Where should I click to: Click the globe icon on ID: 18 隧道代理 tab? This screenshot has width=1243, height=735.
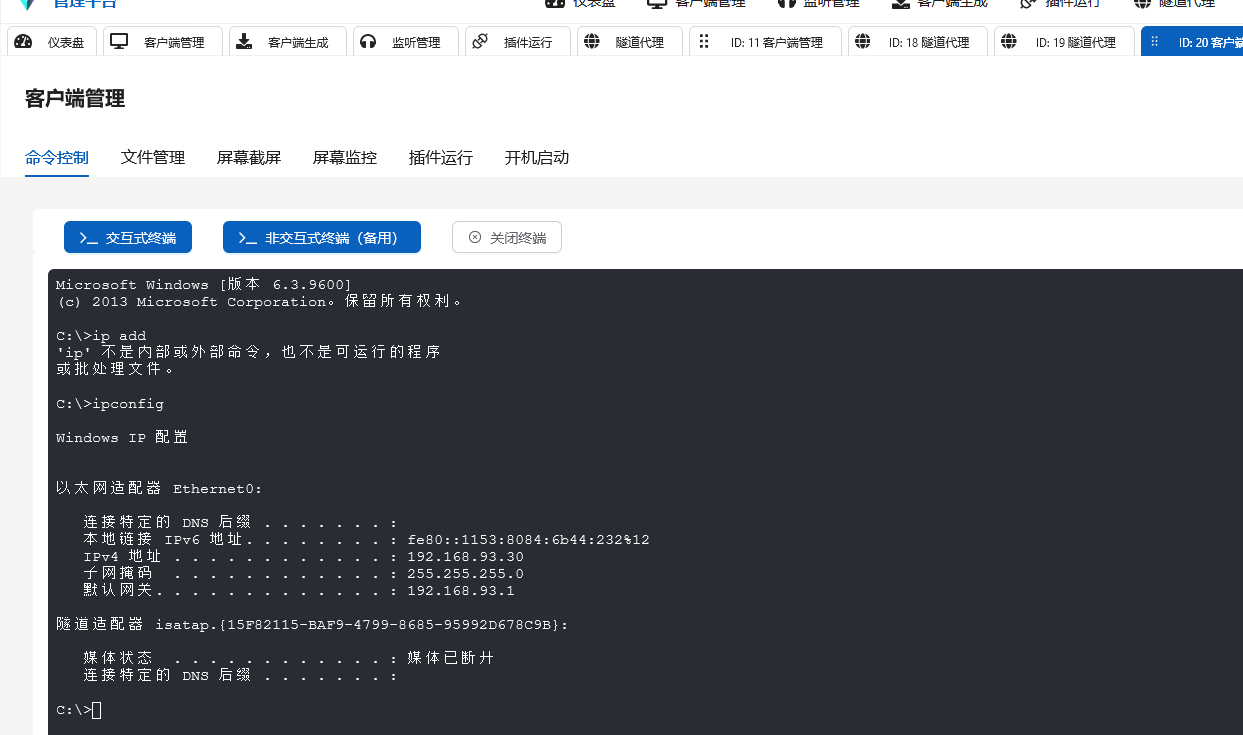[863, 42]
